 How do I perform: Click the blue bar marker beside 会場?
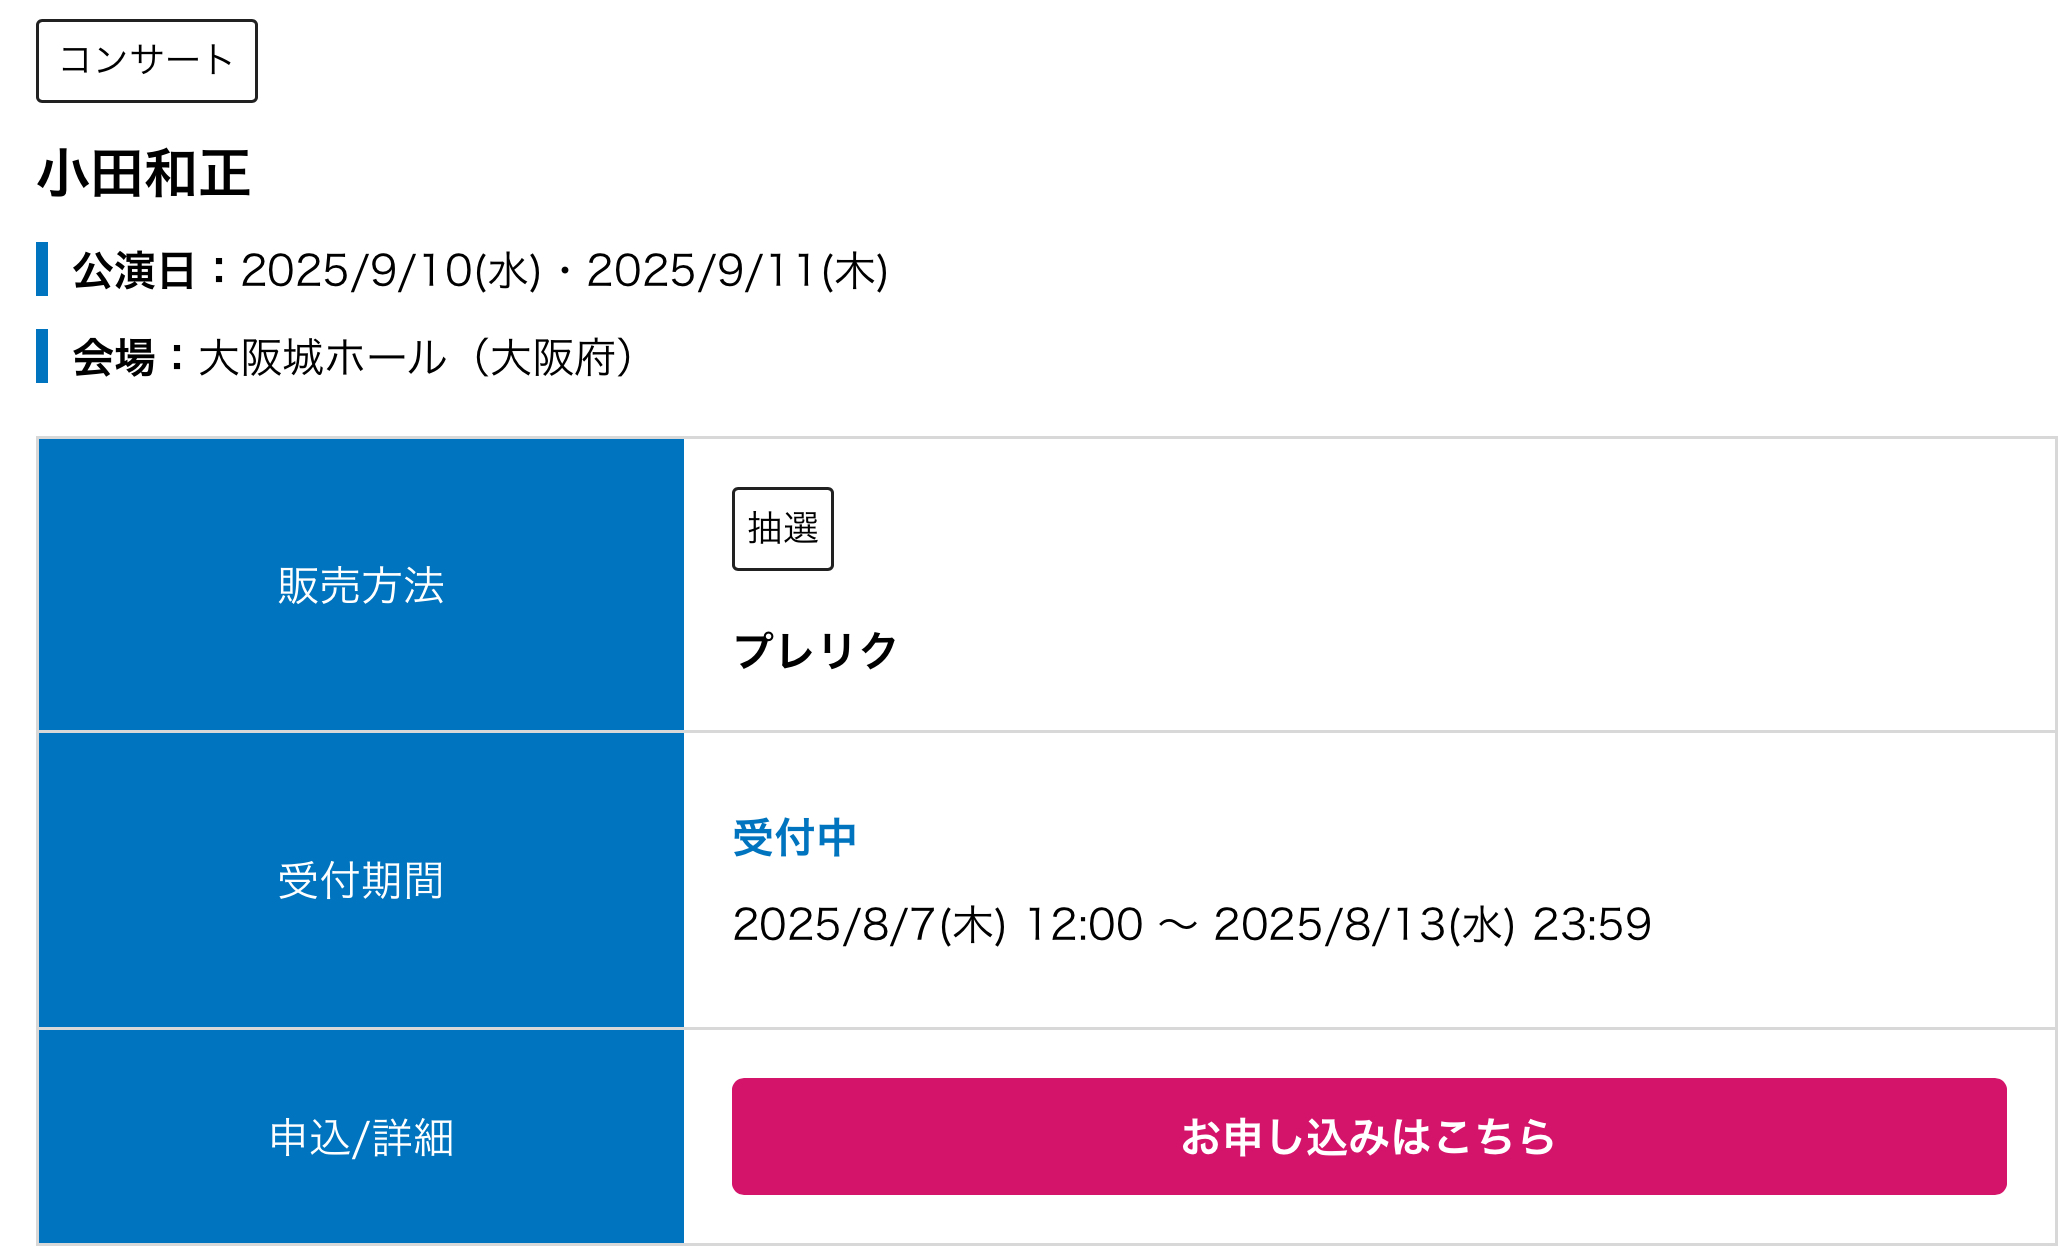[x=42, y=356]
